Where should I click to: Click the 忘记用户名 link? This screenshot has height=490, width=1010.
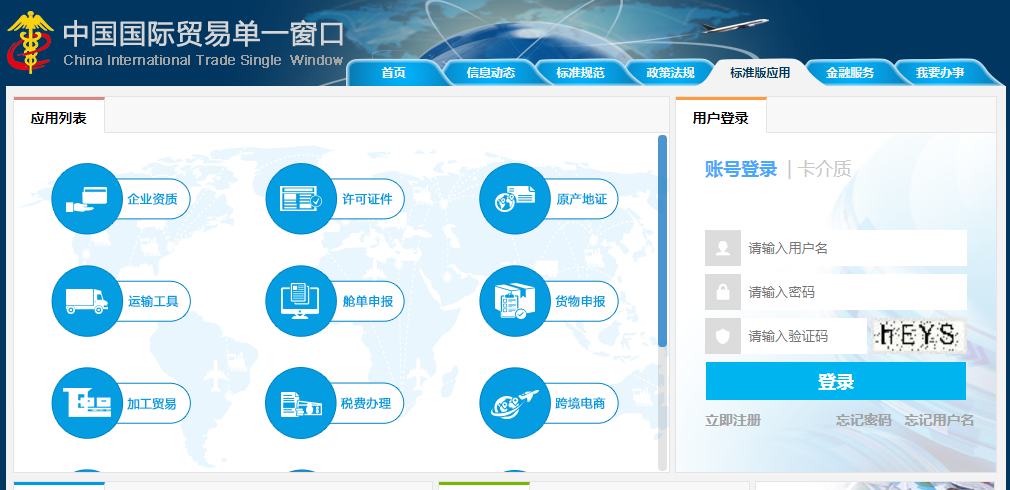[x=939, y=420]
